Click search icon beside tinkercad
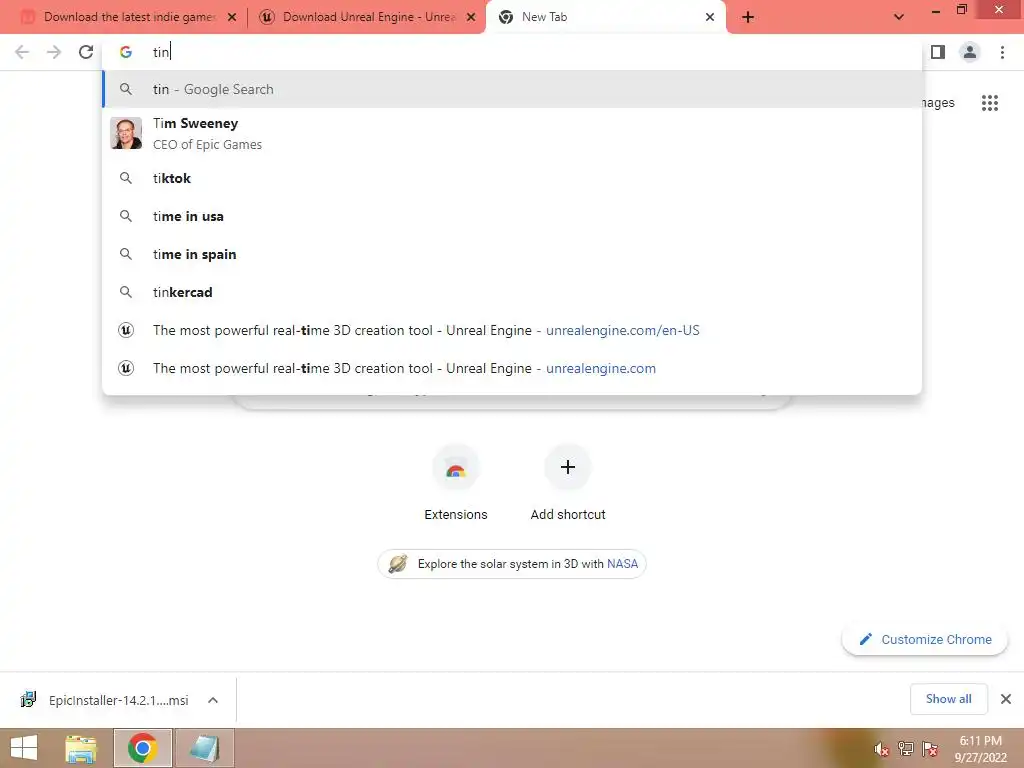The image size is (1024, 768). point(126,292)
